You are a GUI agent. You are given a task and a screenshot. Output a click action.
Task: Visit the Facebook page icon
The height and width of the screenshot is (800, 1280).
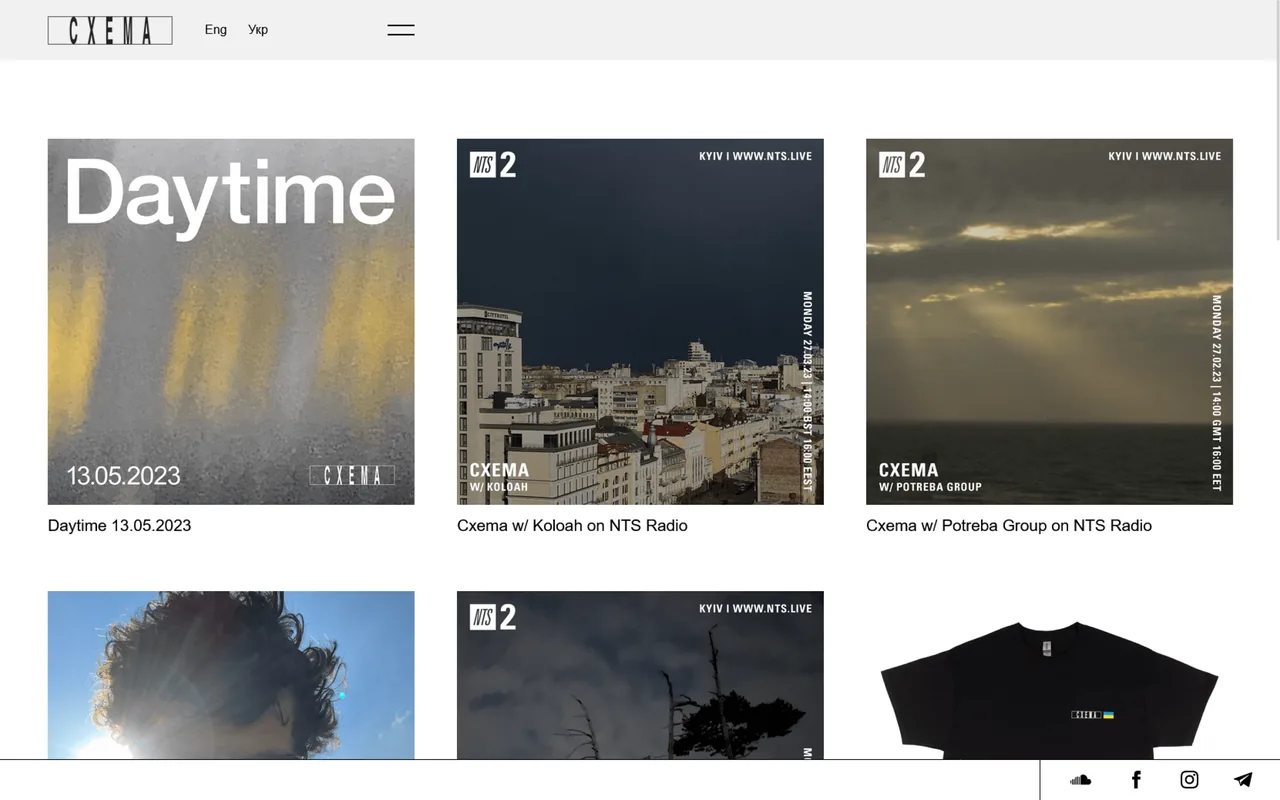pyautogui.click(x=1136, y=780)
